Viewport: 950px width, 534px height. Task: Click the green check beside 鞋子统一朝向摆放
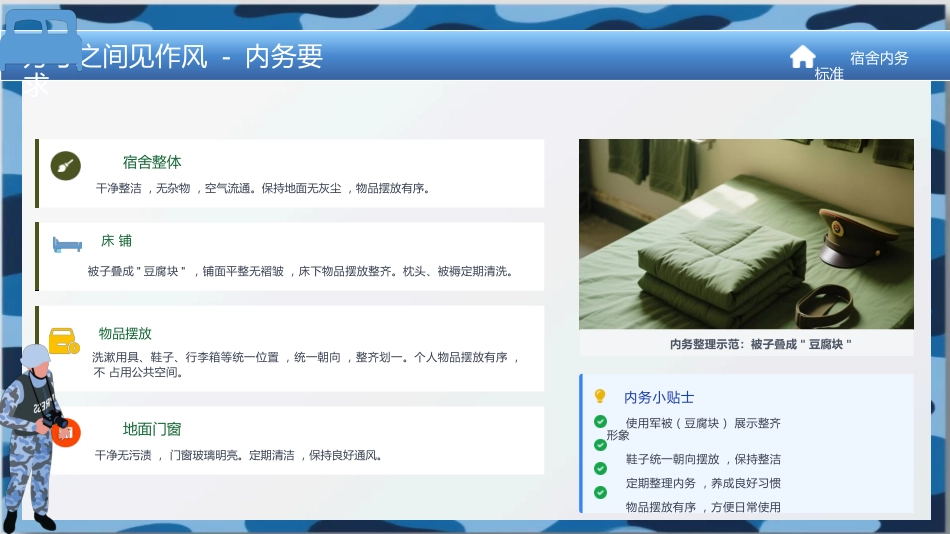point(600,445)
